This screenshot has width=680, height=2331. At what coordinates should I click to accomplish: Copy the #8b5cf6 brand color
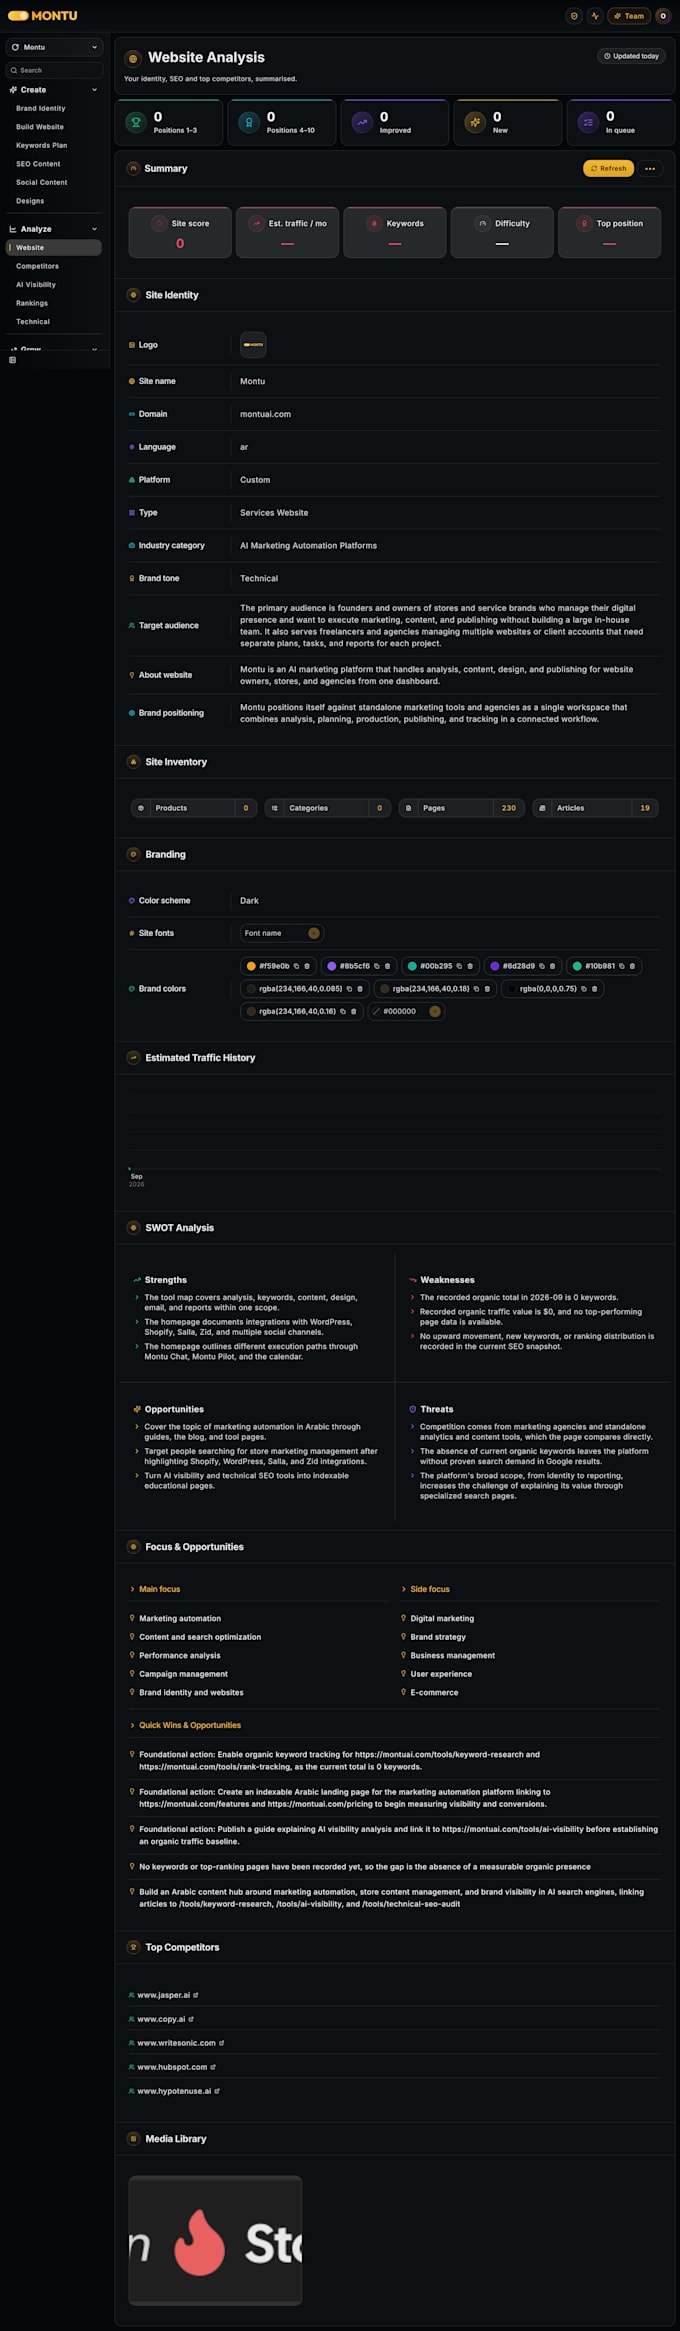click(x=377, y=966)
